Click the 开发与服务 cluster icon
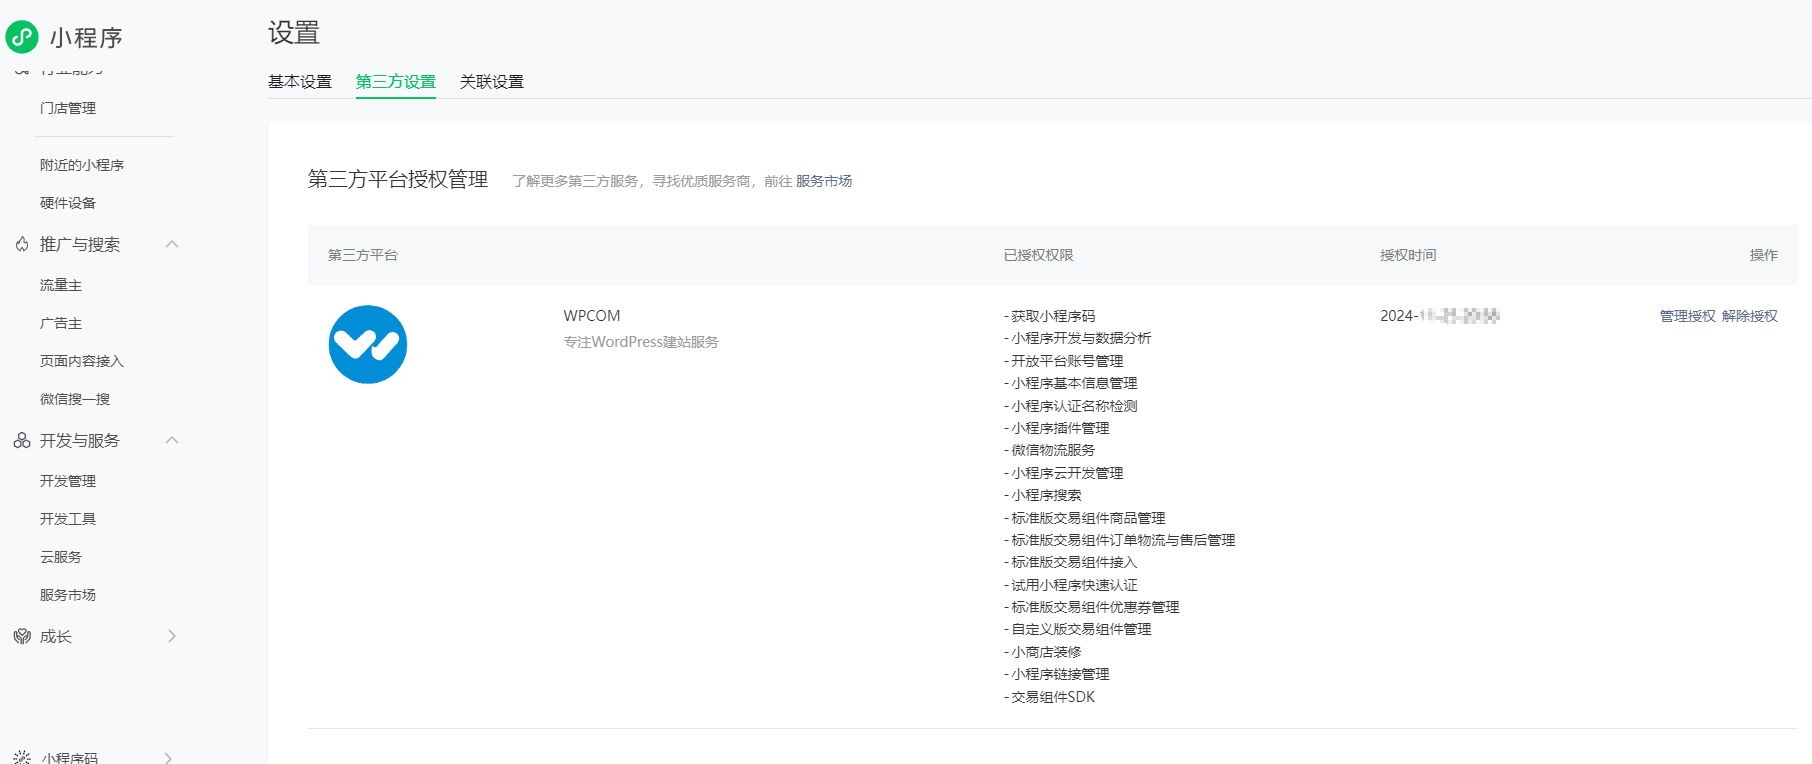The image size is (1812, 764). pyautogui.click(x=22, y=440)
